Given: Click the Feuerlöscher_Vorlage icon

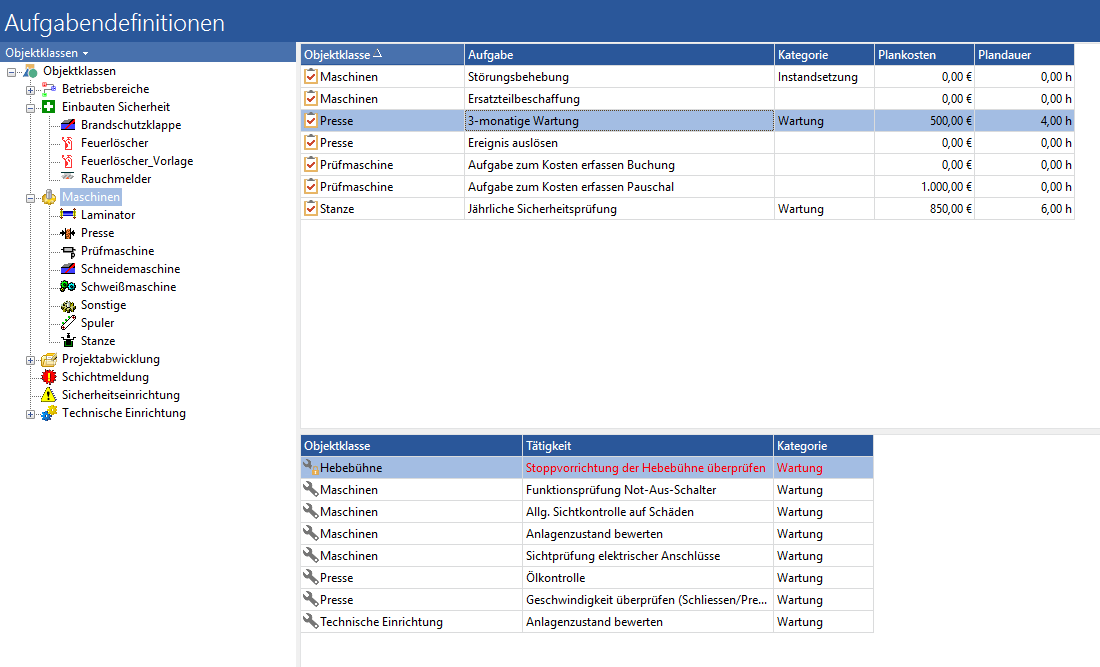Looking at the screenshot, I should 68,161.
